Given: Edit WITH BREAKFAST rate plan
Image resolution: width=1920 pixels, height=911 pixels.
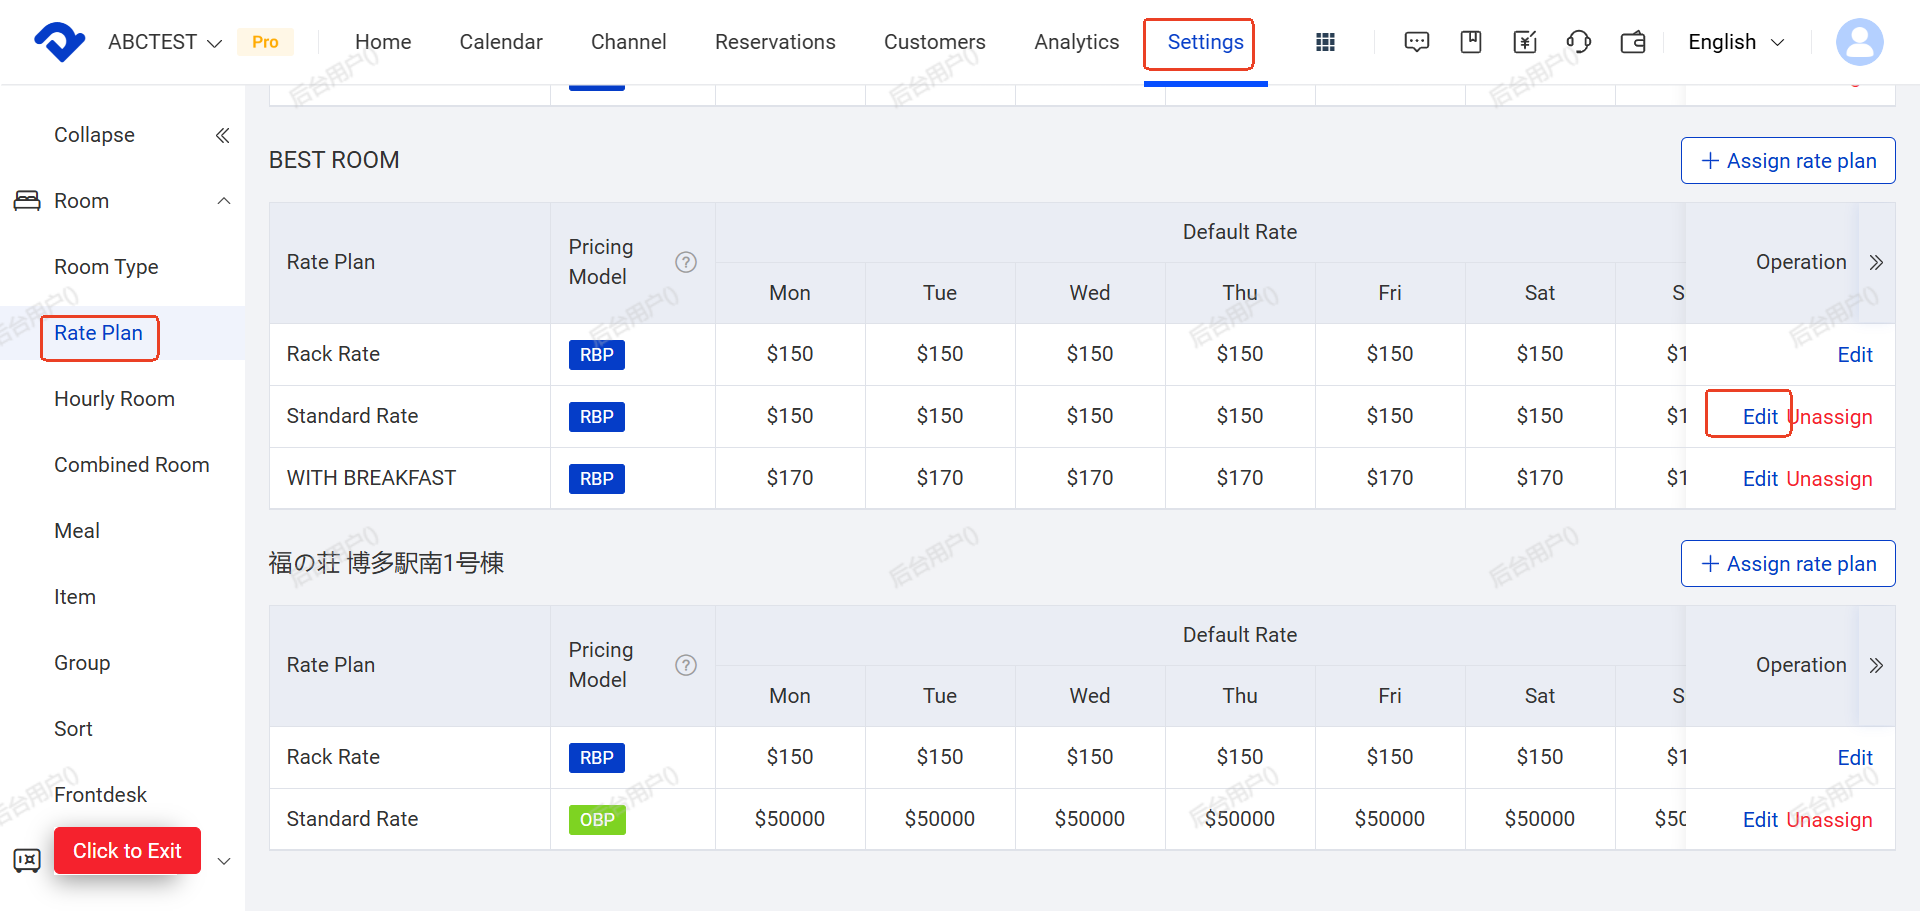Looking at the screenshot, I should tap(1760, 479).
